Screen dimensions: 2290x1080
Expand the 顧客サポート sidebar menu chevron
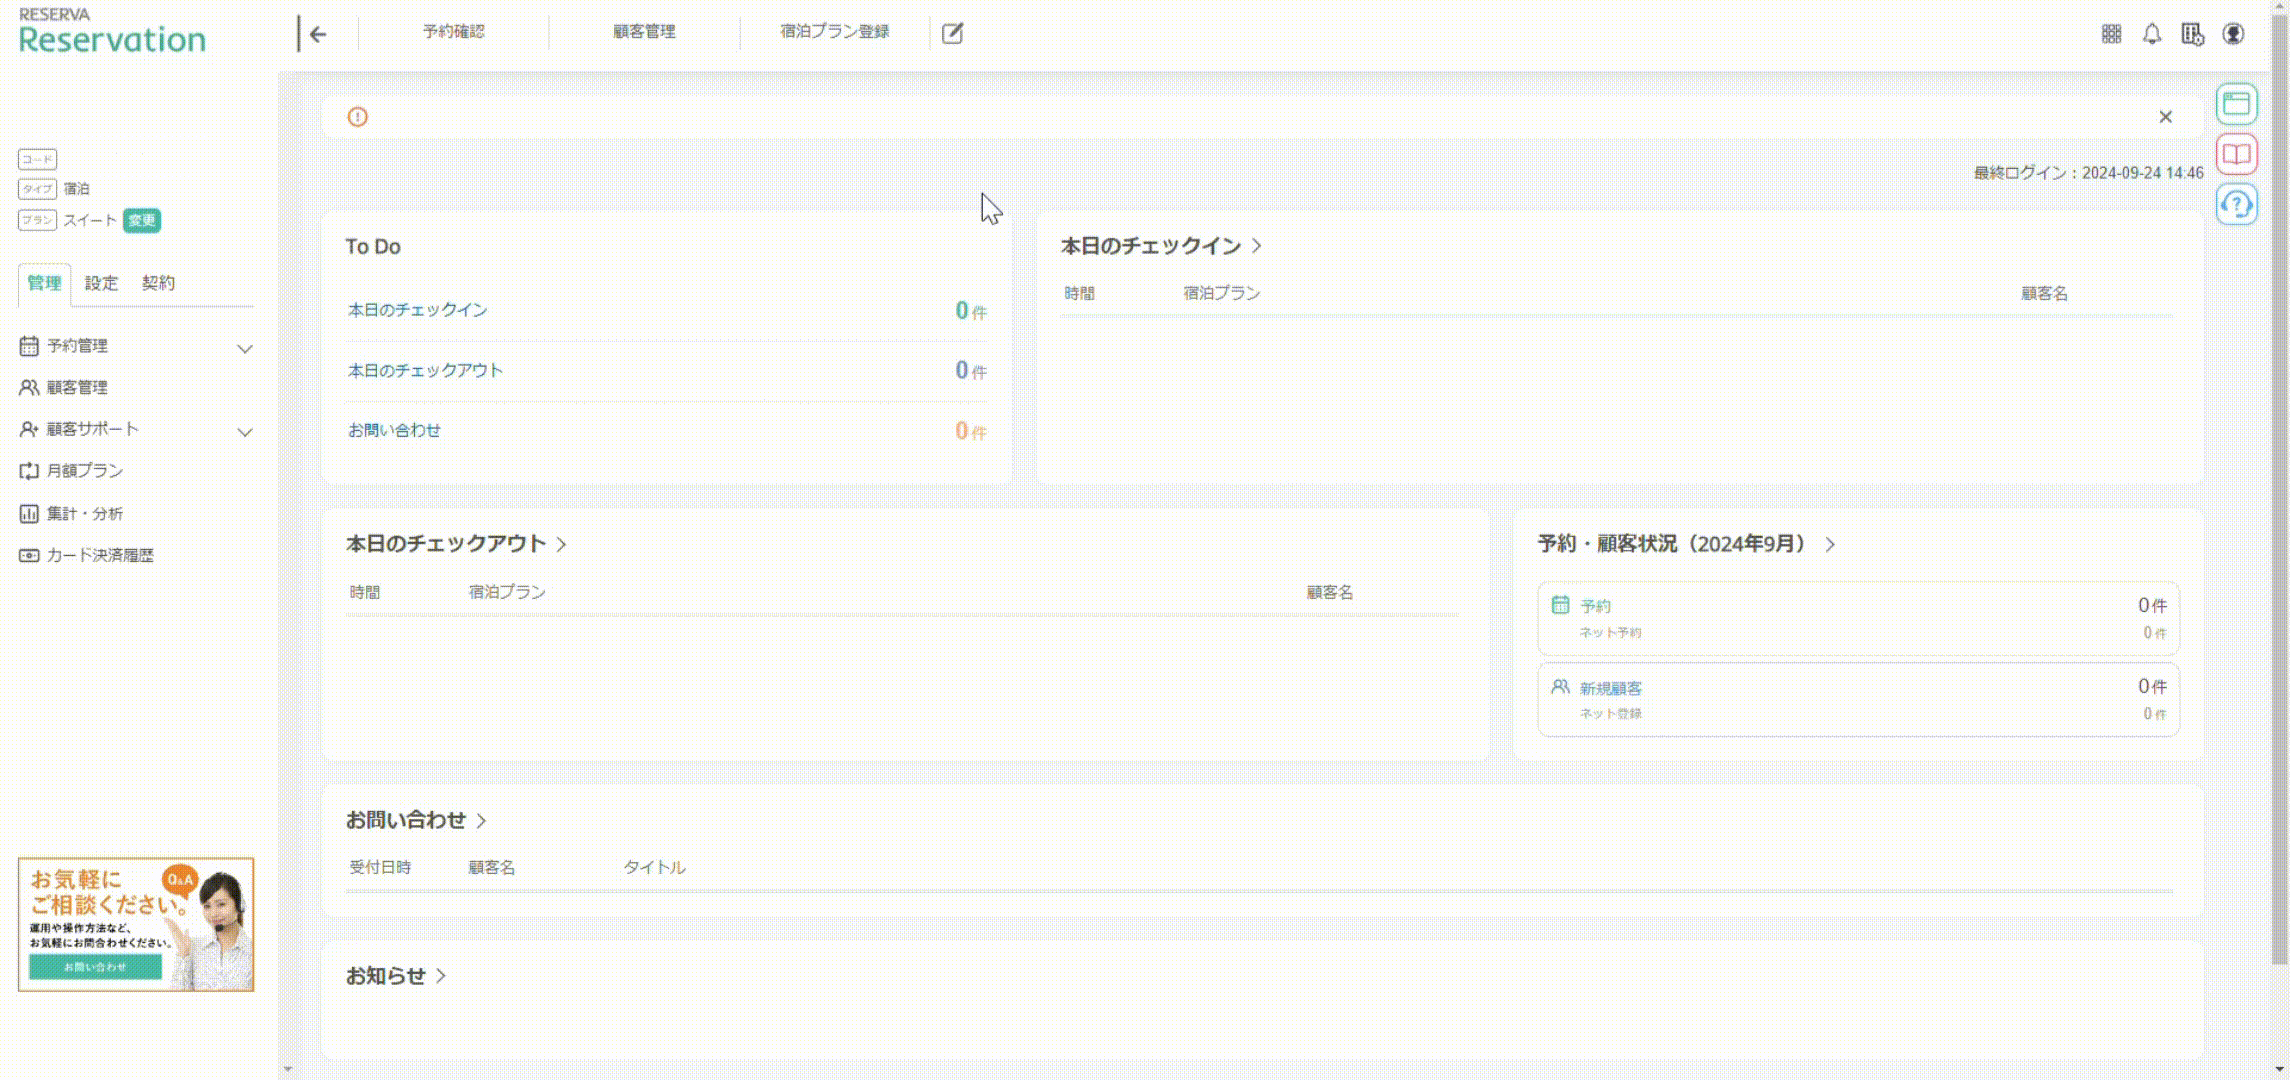[244, 431]
